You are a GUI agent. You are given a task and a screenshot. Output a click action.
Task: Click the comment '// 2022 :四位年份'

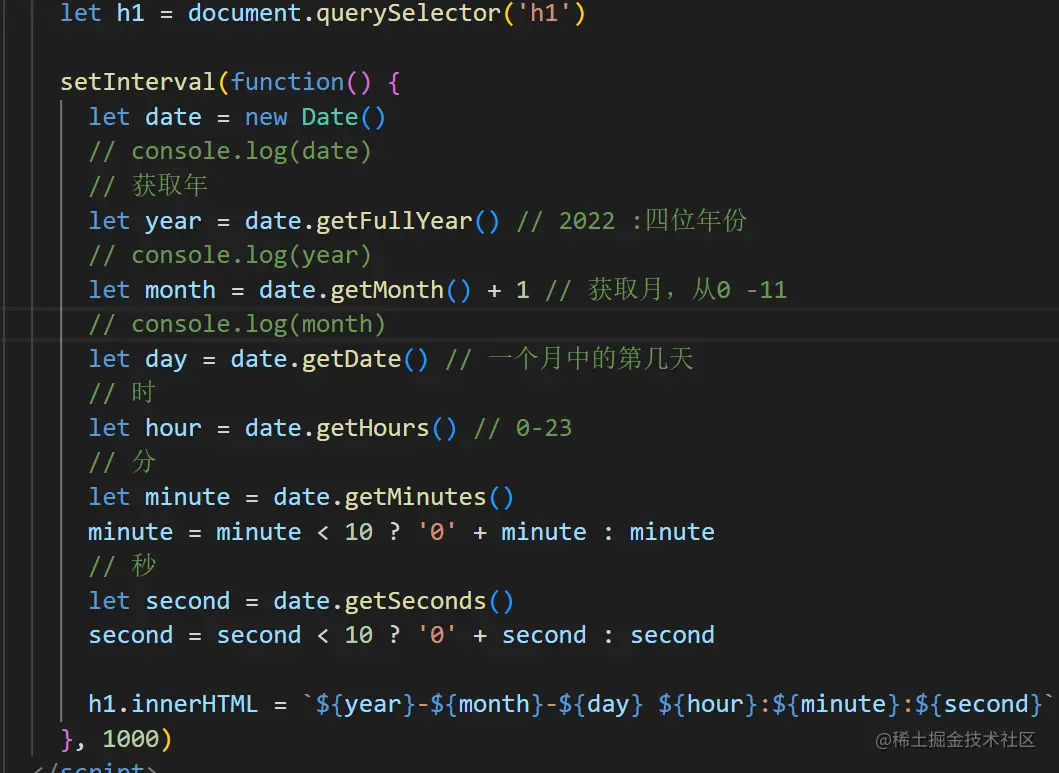tap(631, 221)
